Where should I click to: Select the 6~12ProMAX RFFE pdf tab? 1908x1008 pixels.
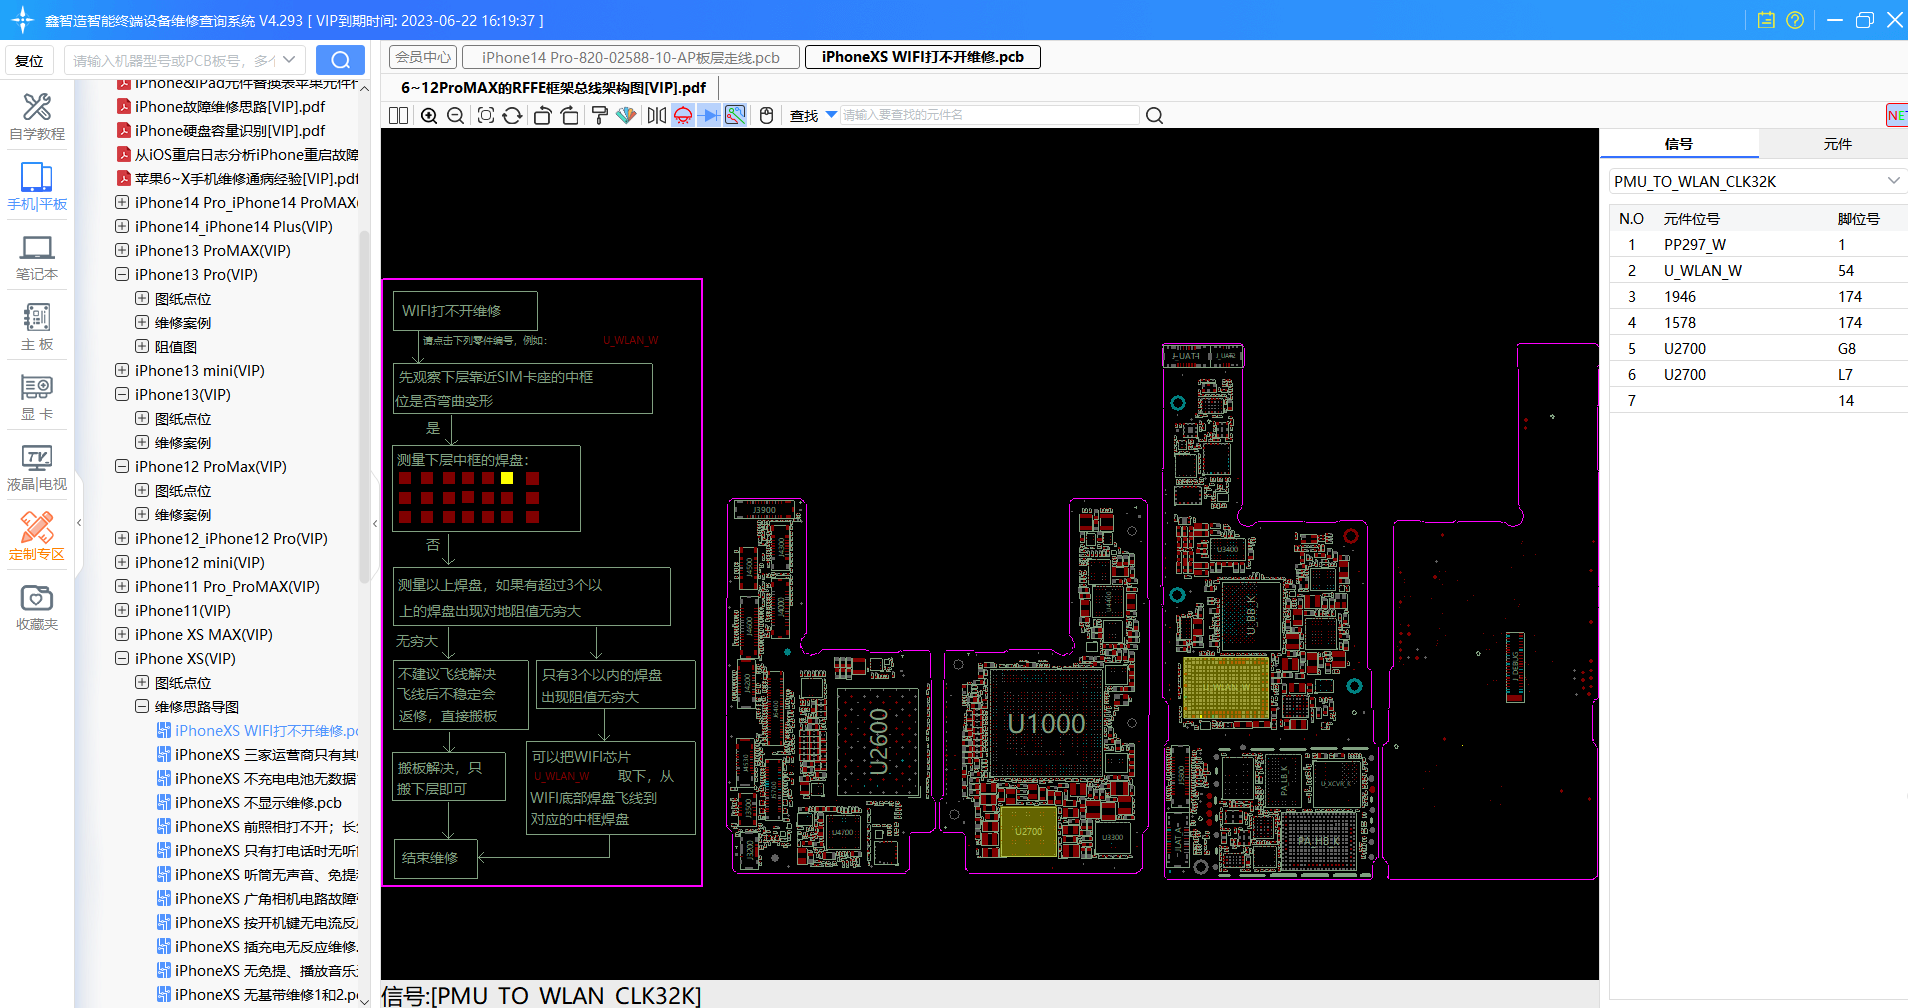pyautogui.click(x=553, y=87)
